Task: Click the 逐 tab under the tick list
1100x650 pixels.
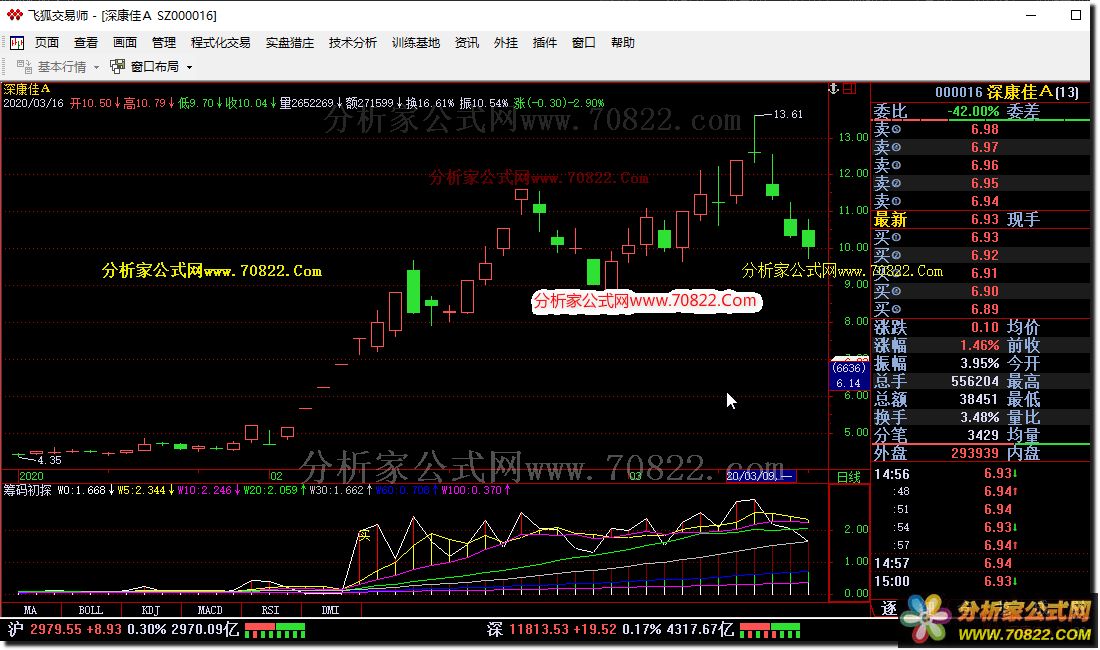Action: click(x=889, y=609)
